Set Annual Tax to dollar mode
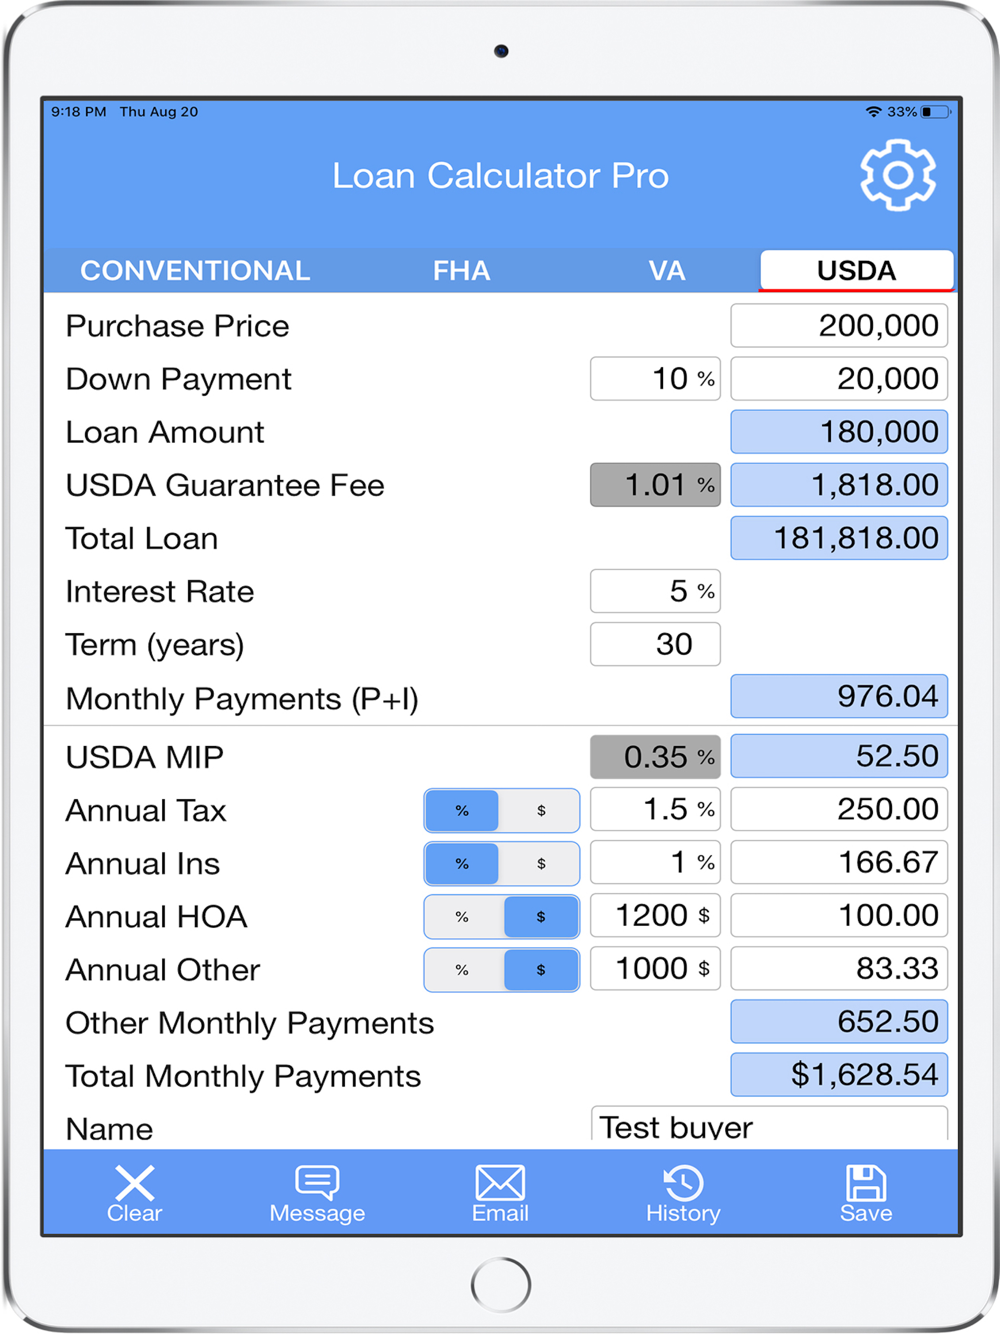 [541, 811]
